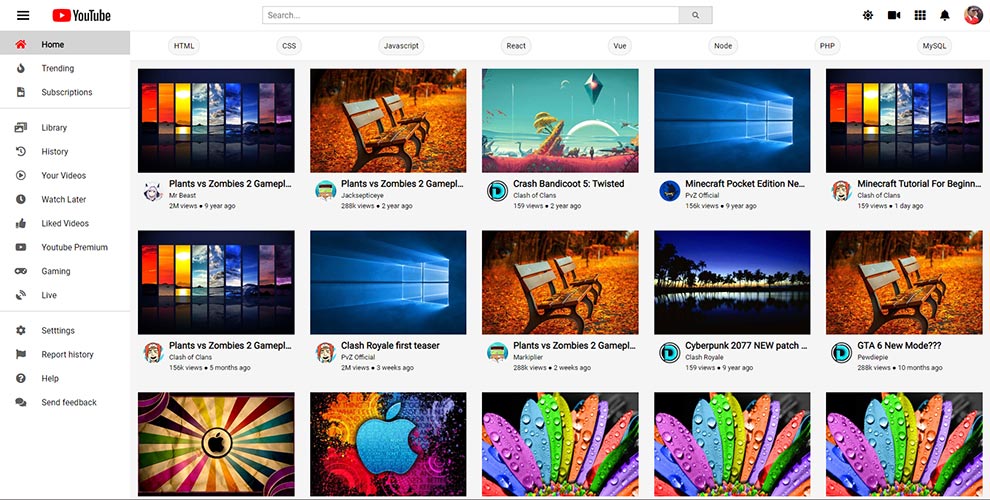Screen dimensions: 990x500
Task: Click the Report history flag icon
Action: point(21,355)
